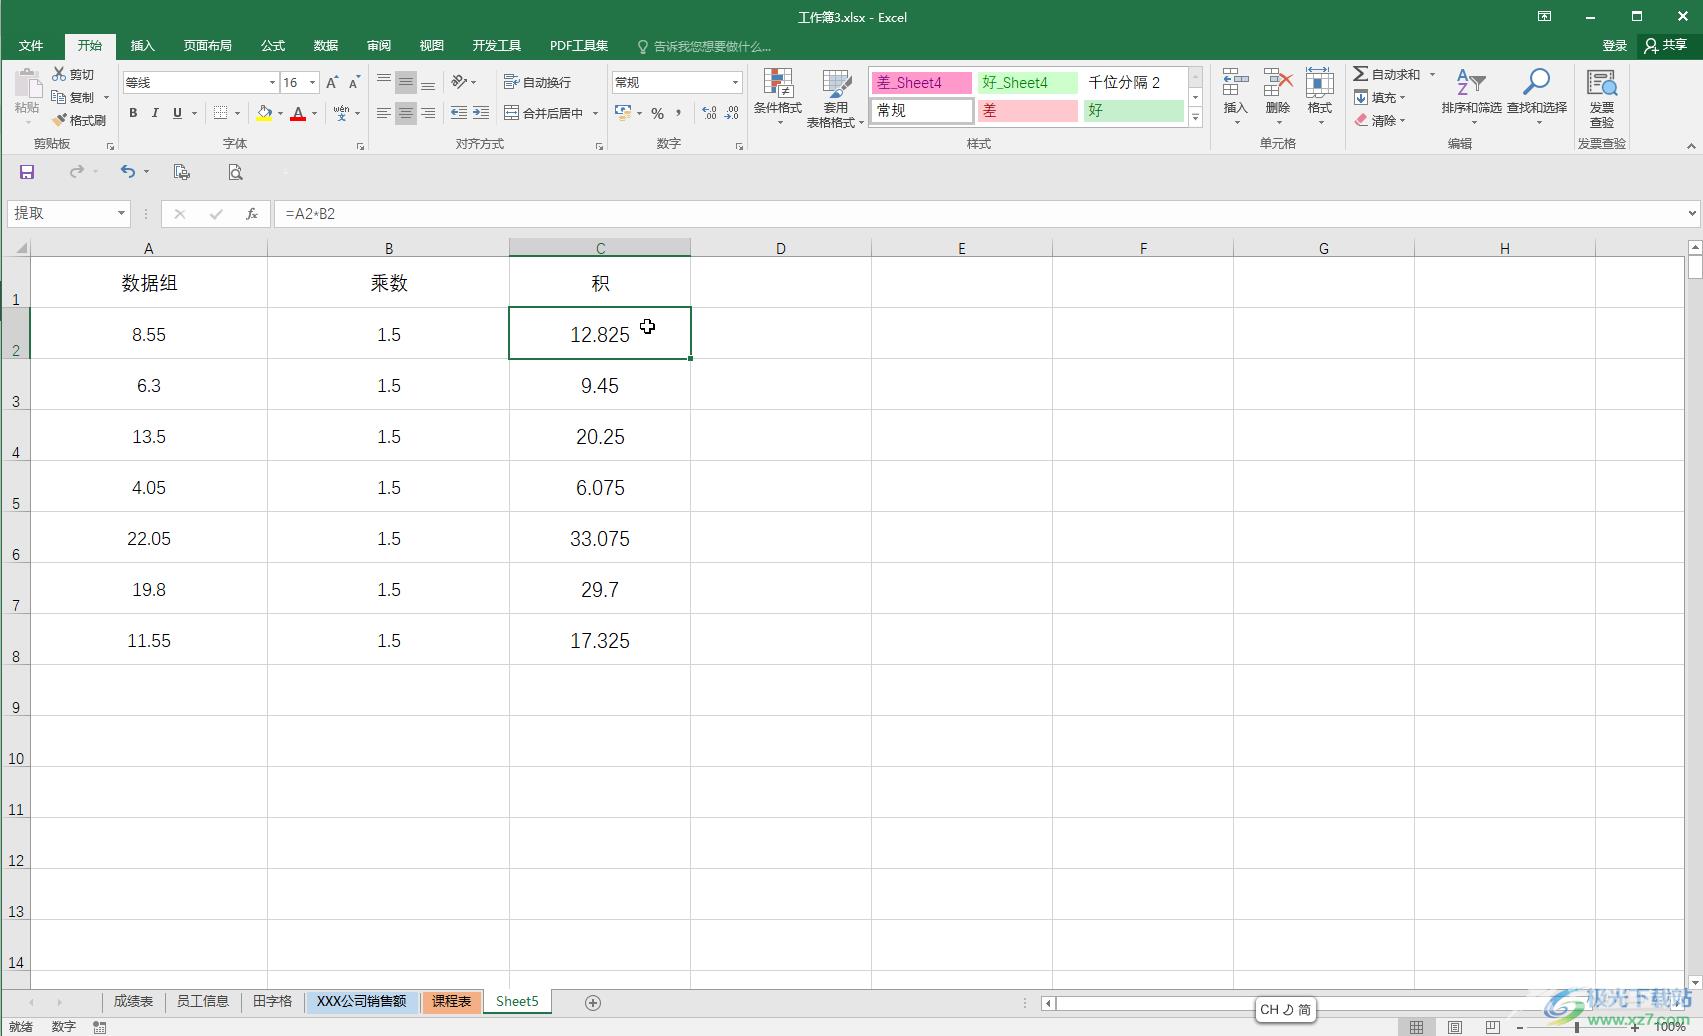The width and height of the screenshot is (1703, 1036).
Task: Open the File (文件) tab
Action: [31, 46]
